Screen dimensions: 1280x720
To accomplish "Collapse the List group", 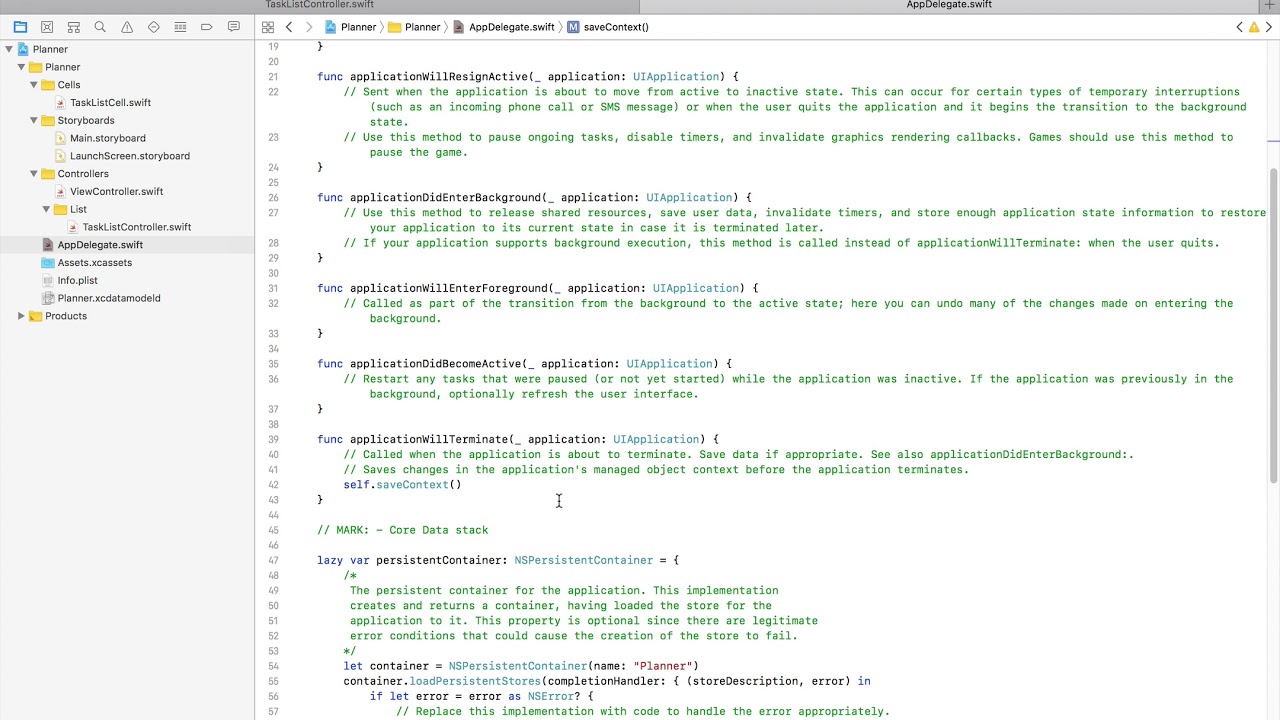I will (x=46, y=209).
